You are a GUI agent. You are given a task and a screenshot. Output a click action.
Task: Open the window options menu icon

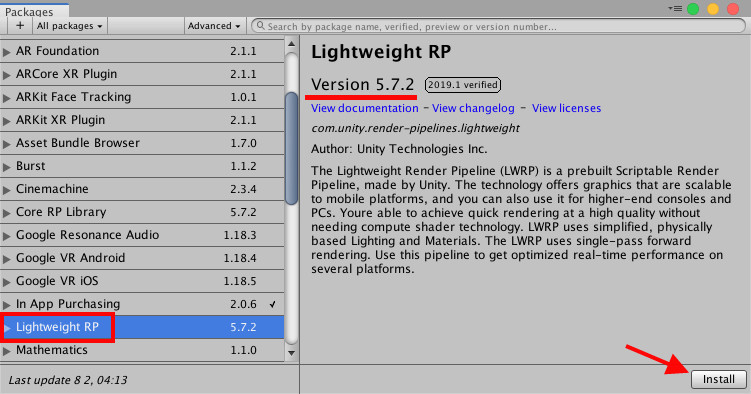coord(675,9)
